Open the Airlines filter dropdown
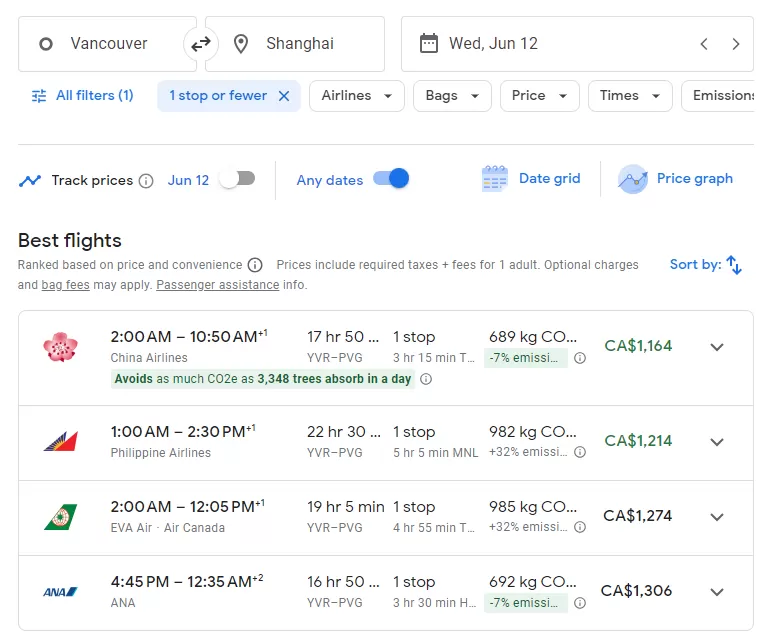Screen dimensions: 770x643 tap(357, 96)
